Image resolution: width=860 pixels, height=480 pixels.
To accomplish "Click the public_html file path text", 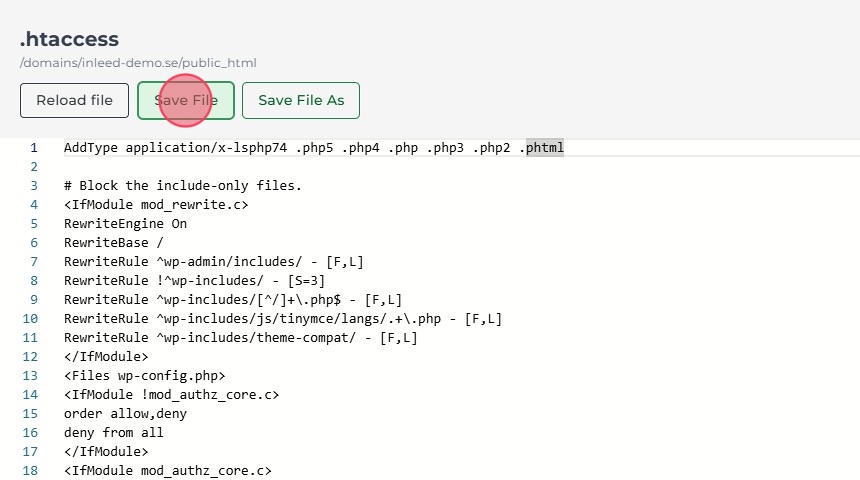I will [138, 63].
